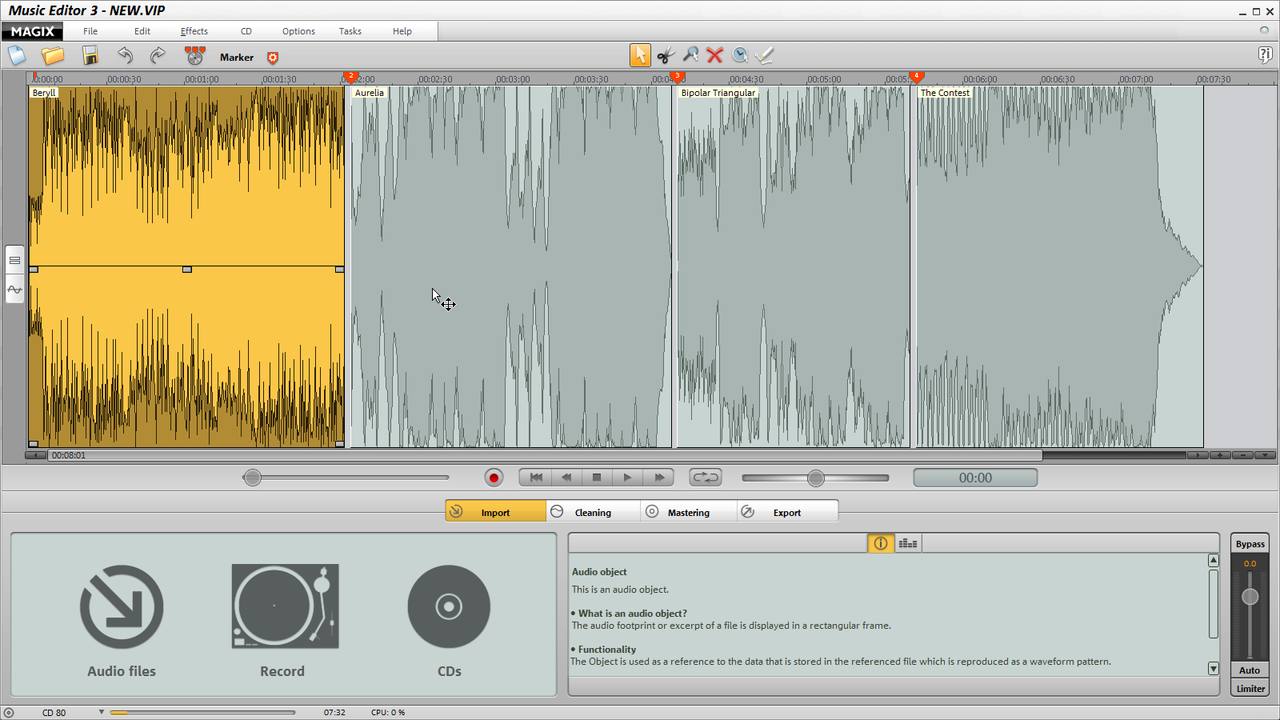
Task: Toggle the Auto button
Action: coord(1250,670)
